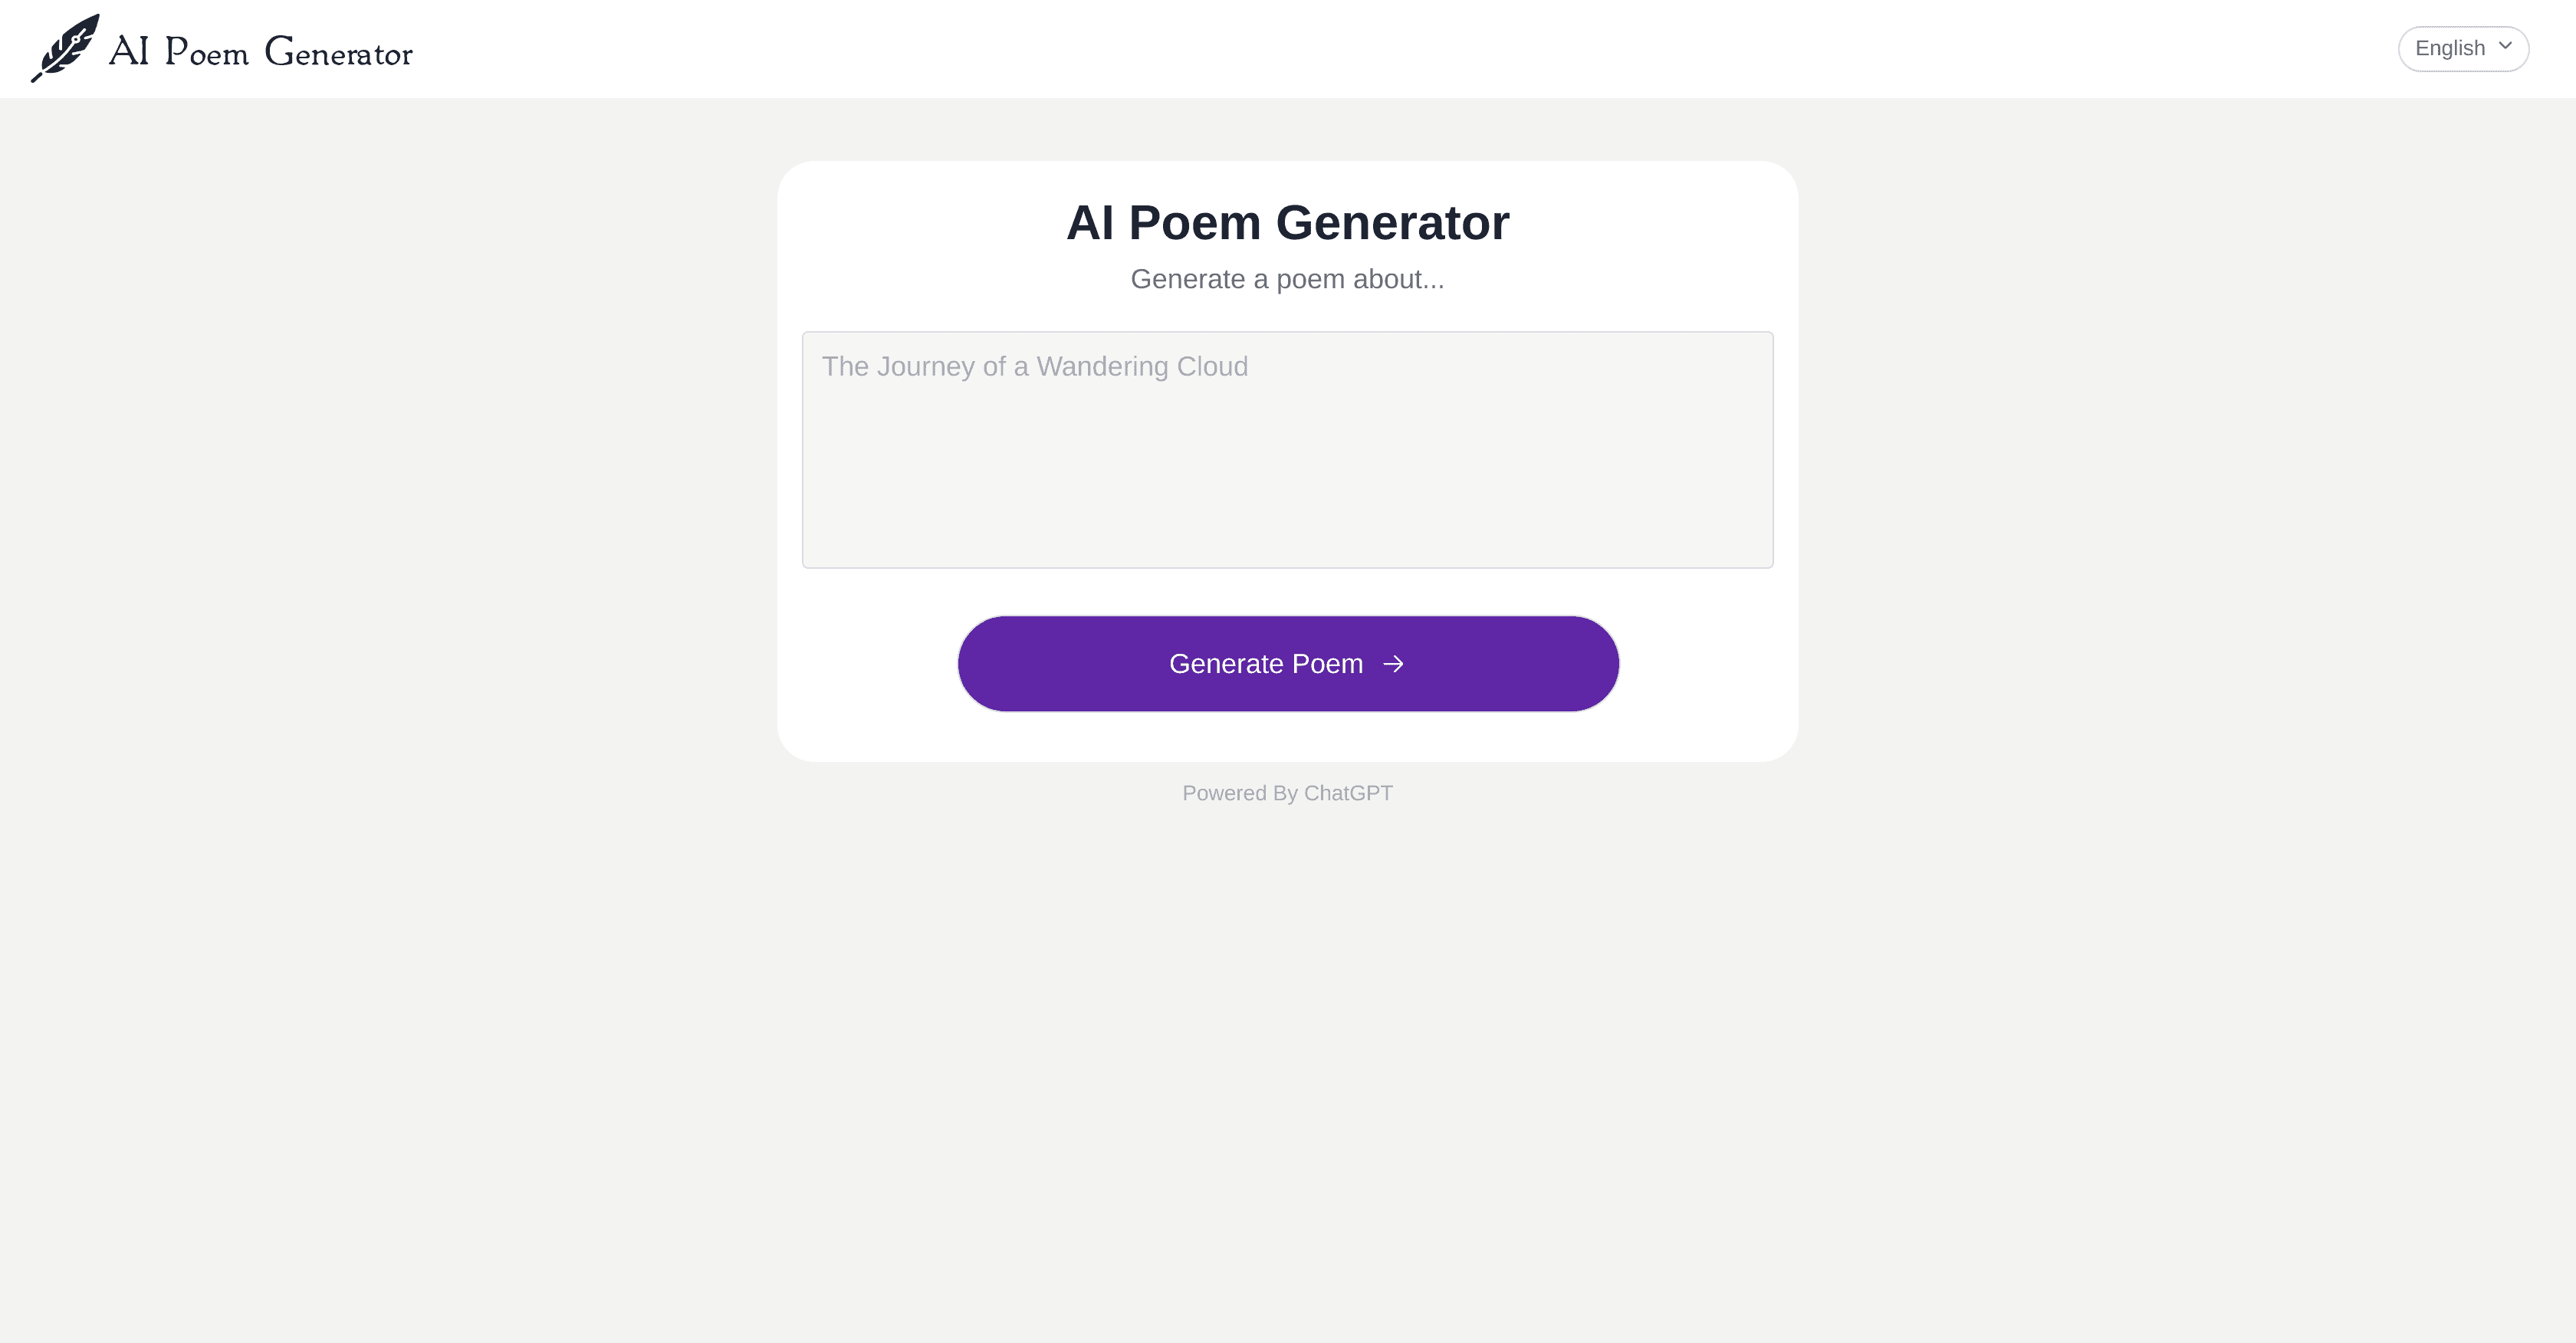
Task: Click the 'Generate Poem' label text
Action: point(1265,664)
